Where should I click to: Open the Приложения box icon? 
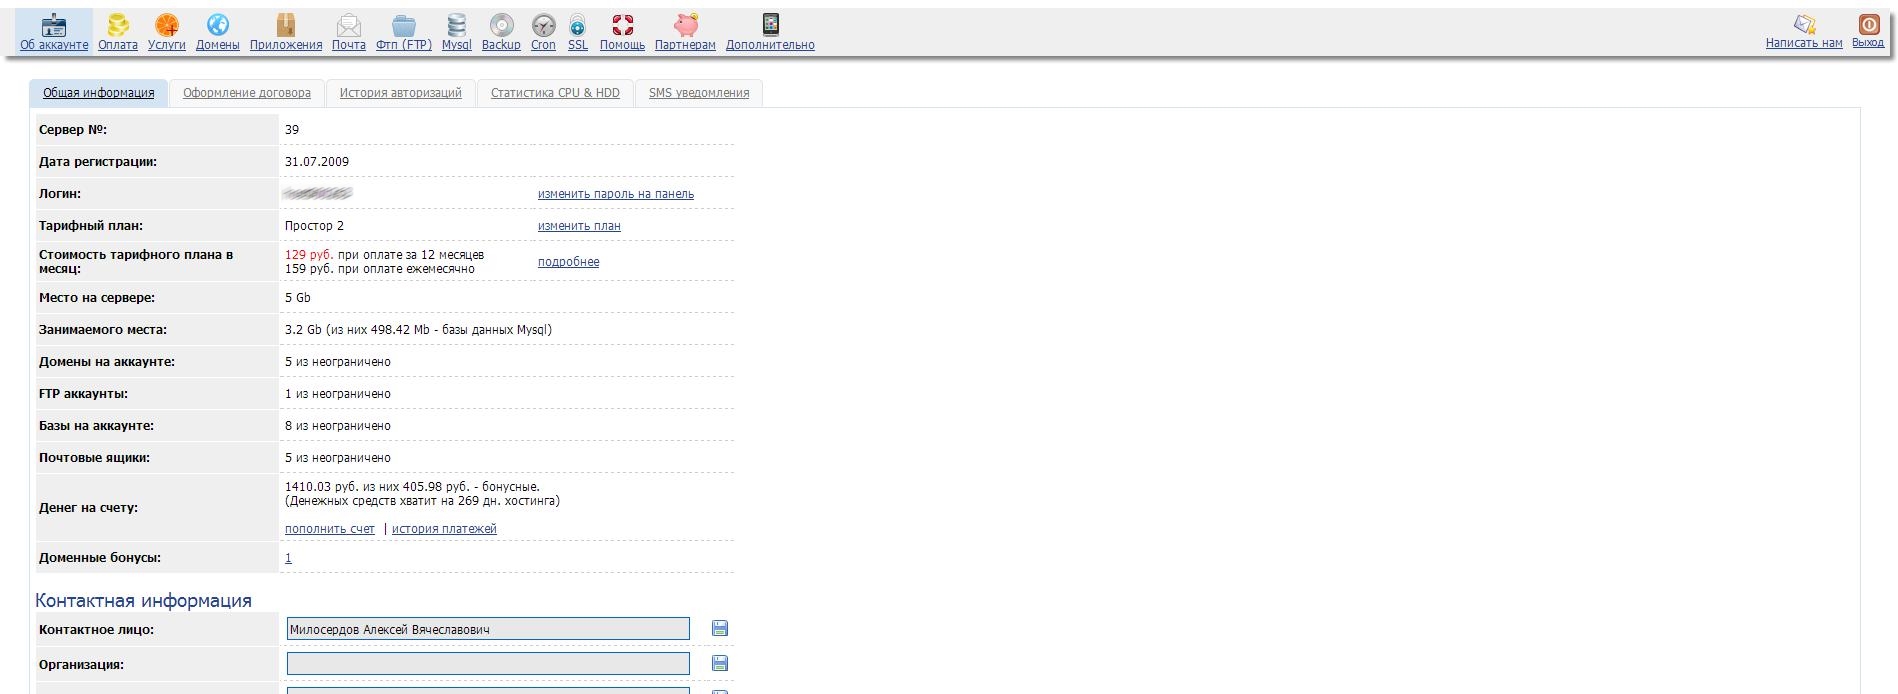coord(286,24)
